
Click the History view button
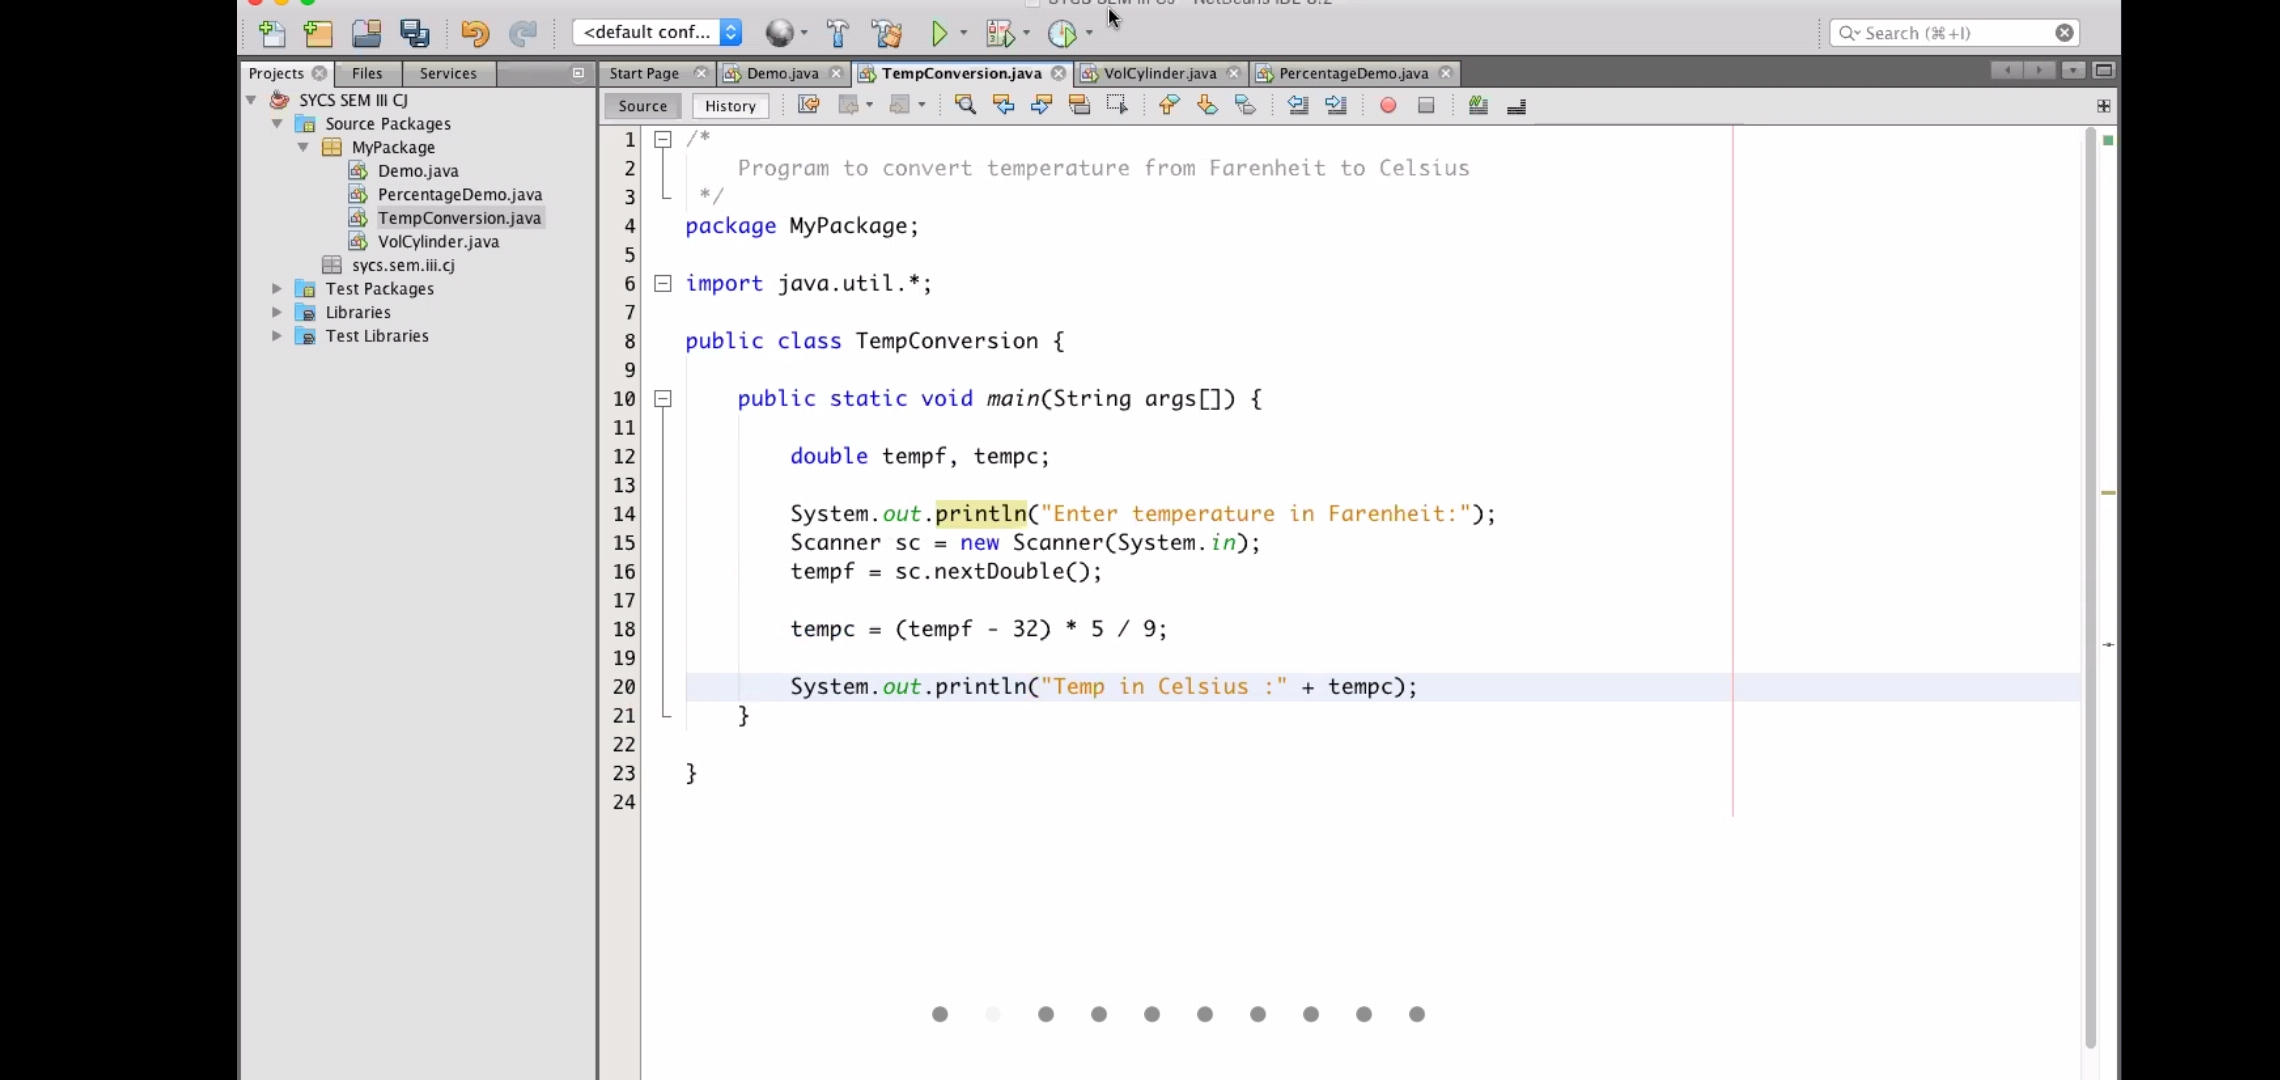(730, 106)
